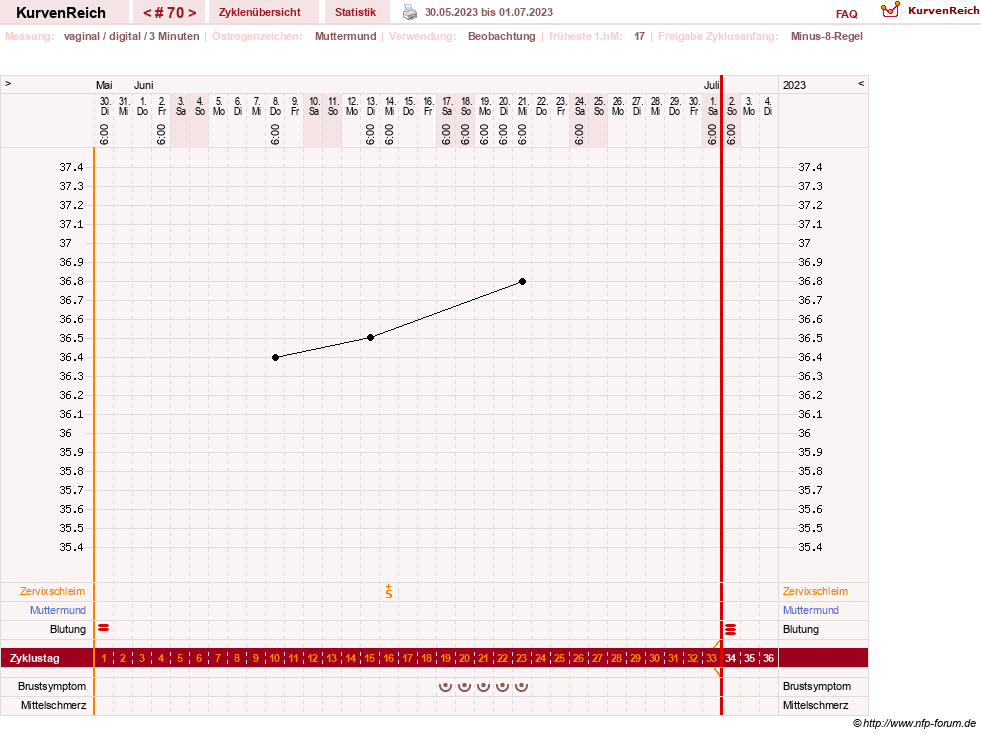Click the date header 17. Sa
Viewport: 981px width, 735px height.
pos(447,106)
